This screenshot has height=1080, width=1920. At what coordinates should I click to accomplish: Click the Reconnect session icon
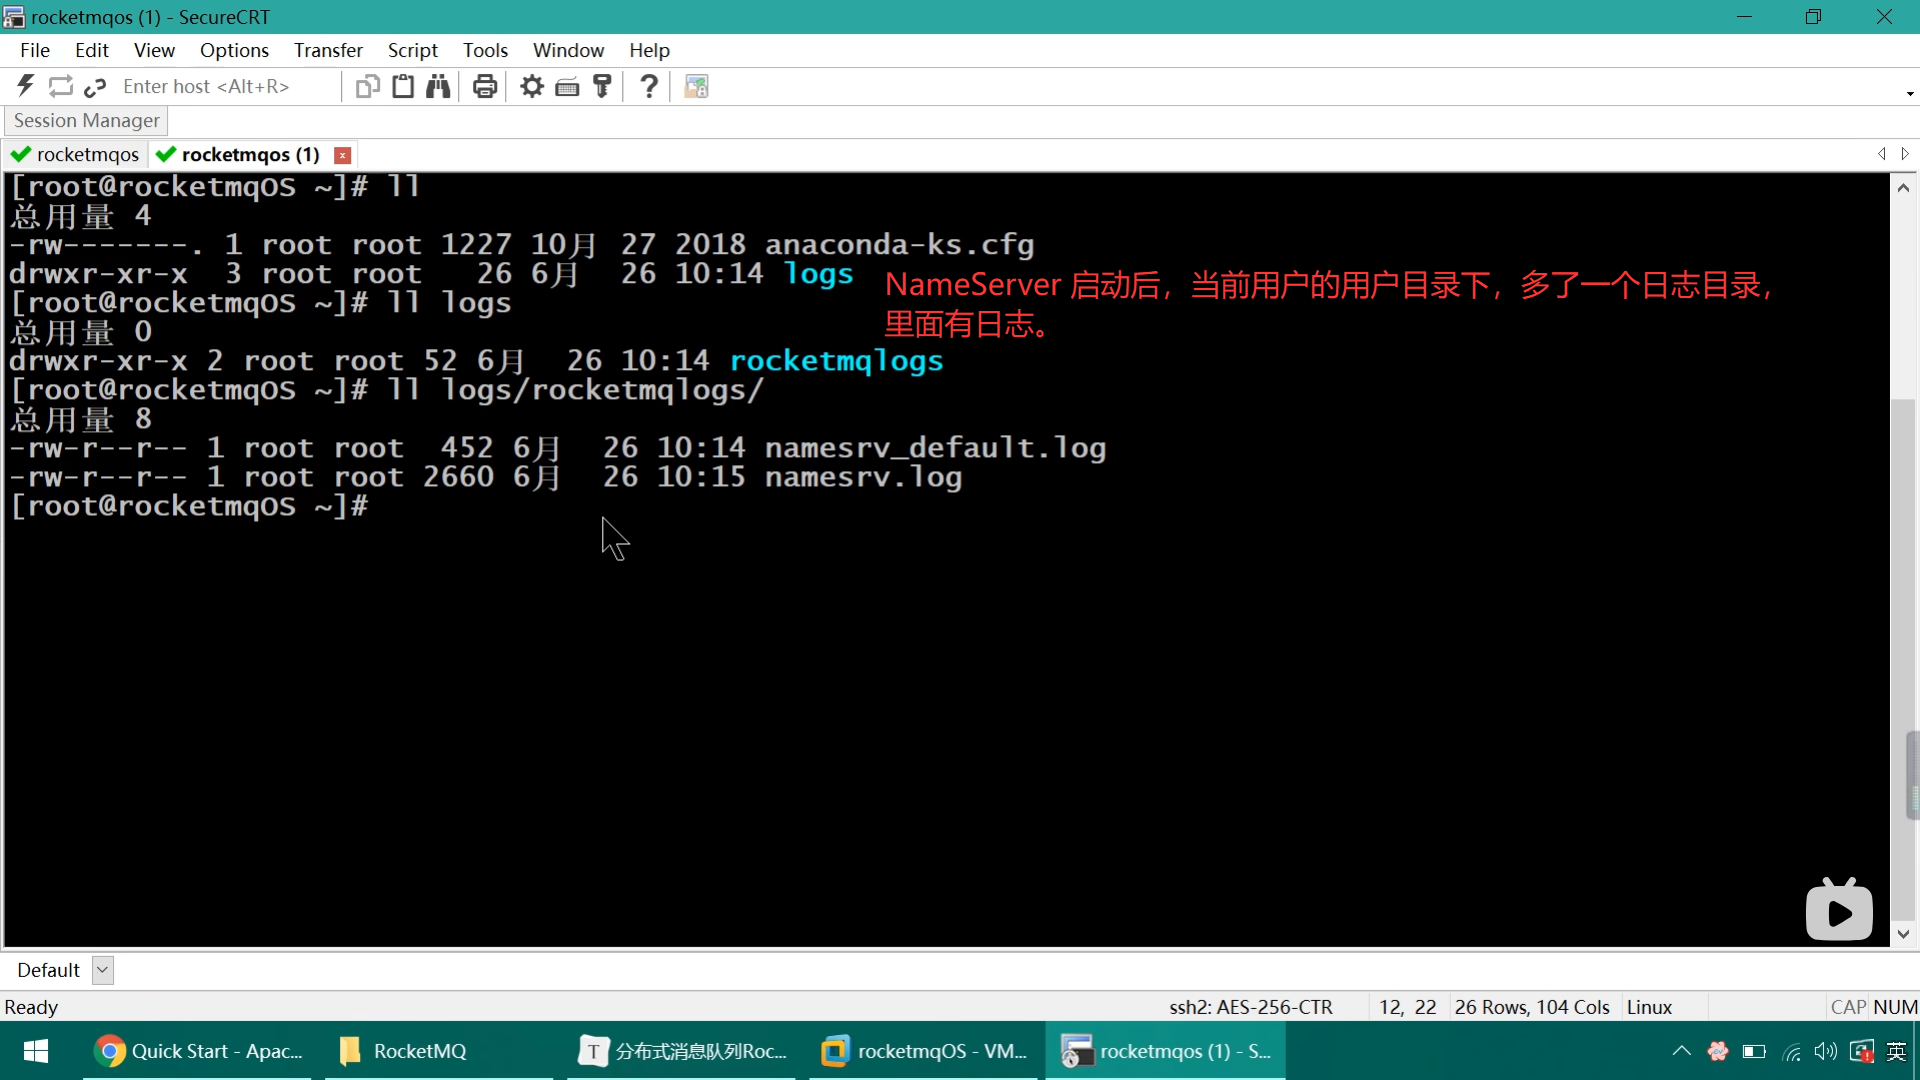pos(60,86)
